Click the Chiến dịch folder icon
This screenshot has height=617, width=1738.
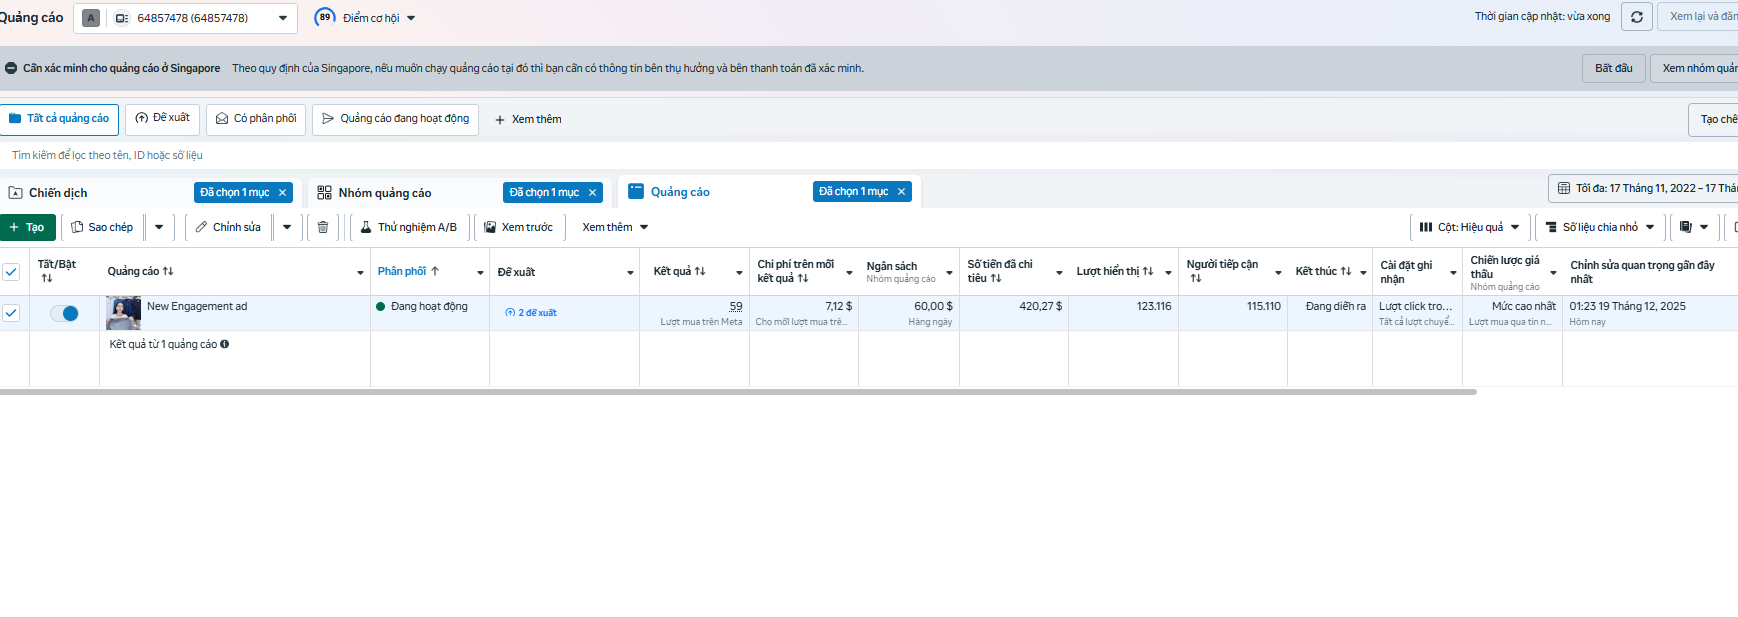click(15, 193)
